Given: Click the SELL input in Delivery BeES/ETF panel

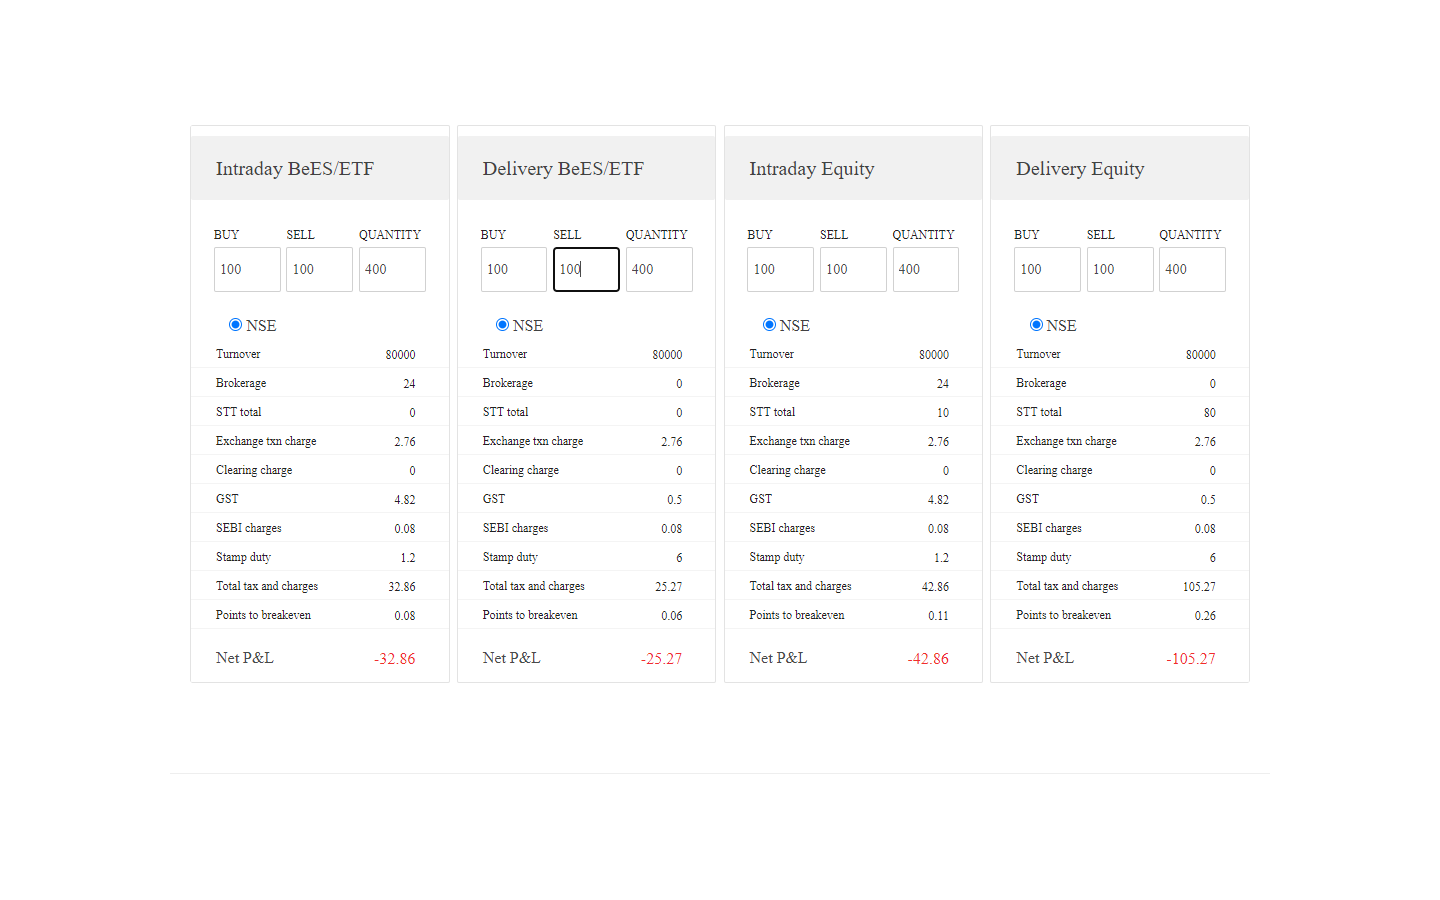Looking at the screenshot, I should click(586, 269).
